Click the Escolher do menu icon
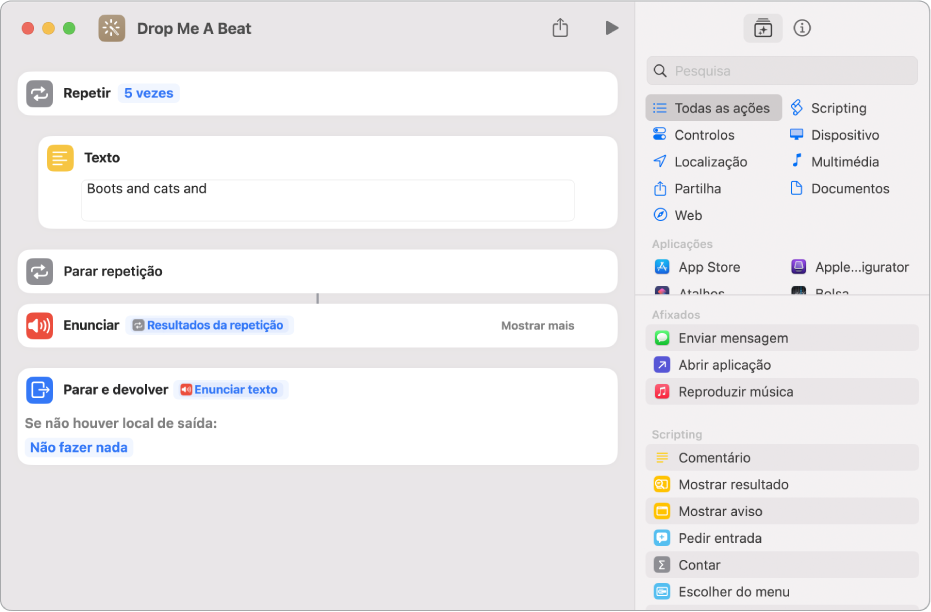This screenshot has width=931, height=612. tap(662, 591)
